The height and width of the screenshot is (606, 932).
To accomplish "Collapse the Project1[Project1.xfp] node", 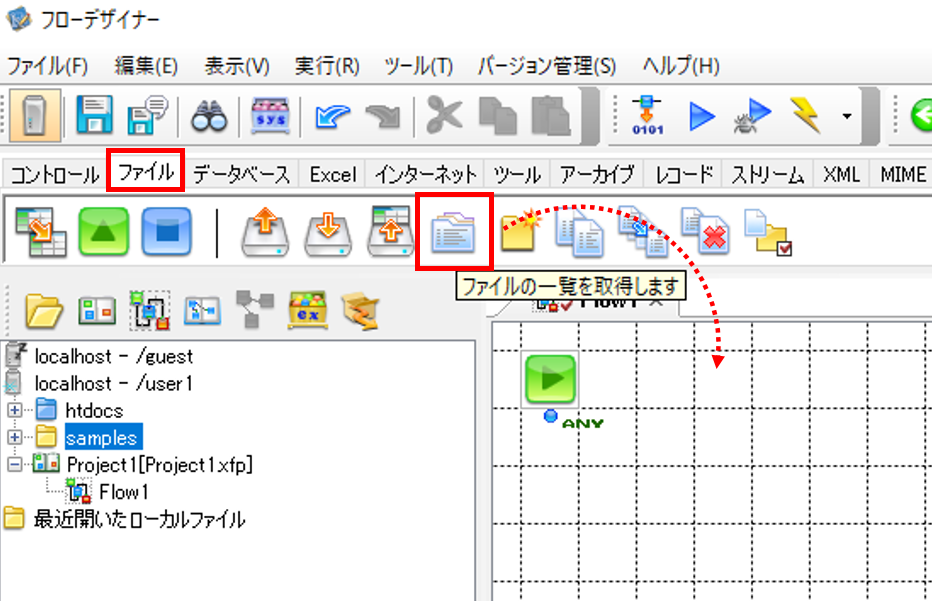I will [15, 464].
